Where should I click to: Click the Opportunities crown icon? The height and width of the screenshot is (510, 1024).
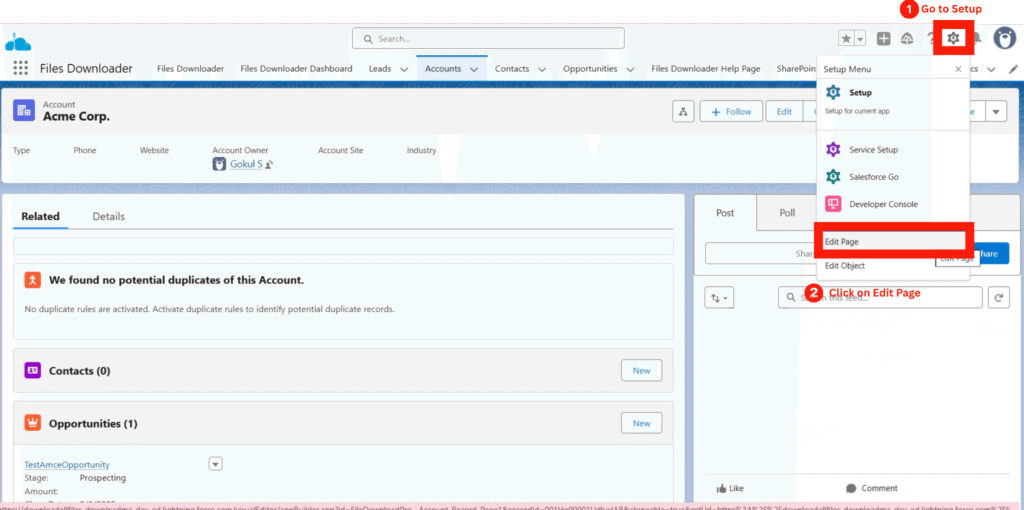33,423
